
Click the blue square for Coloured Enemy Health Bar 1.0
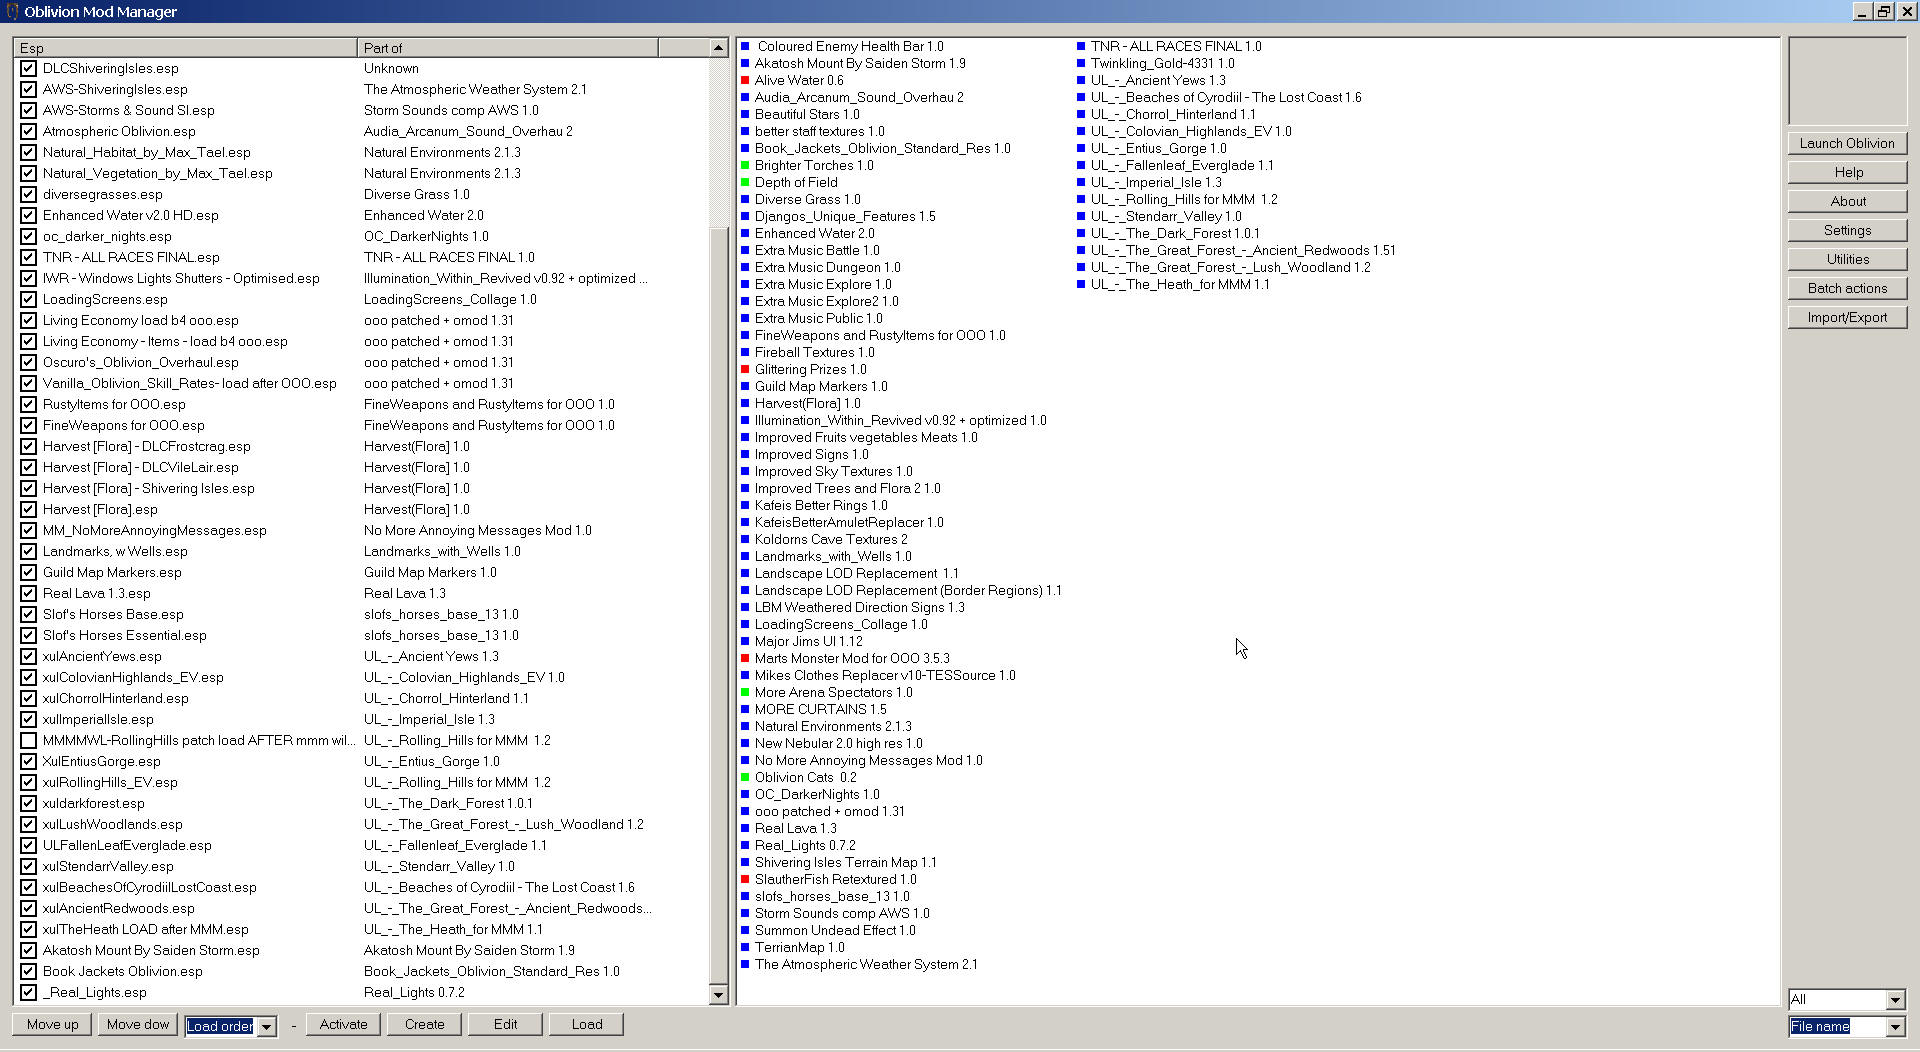[745, 46]
